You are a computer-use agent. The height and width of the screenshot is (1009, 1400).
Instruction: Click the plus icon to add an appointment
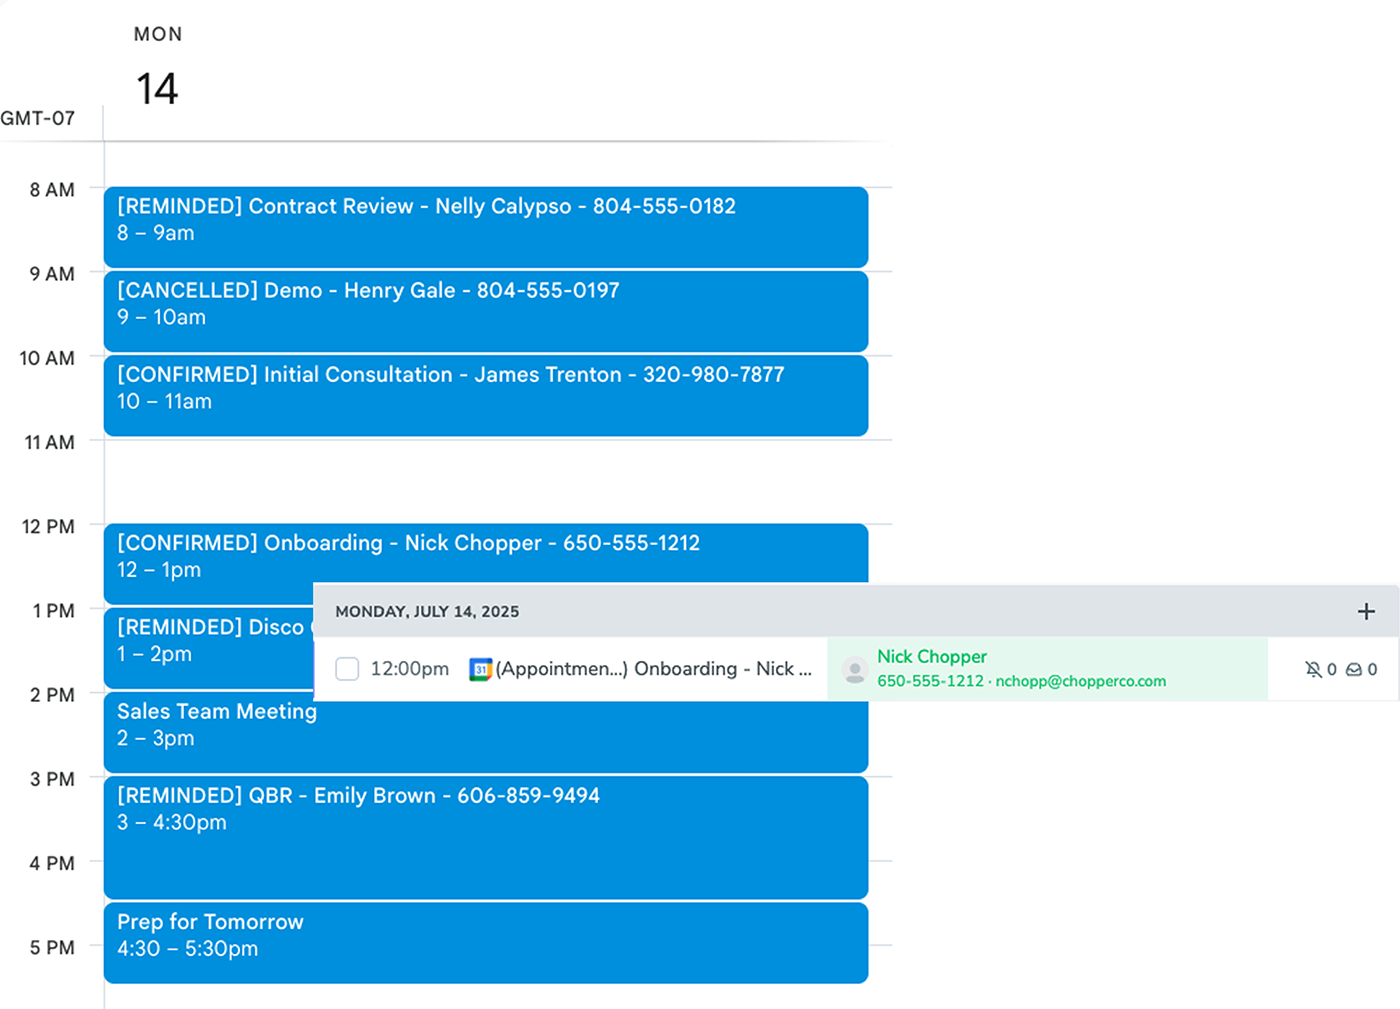coord(1366,610)
